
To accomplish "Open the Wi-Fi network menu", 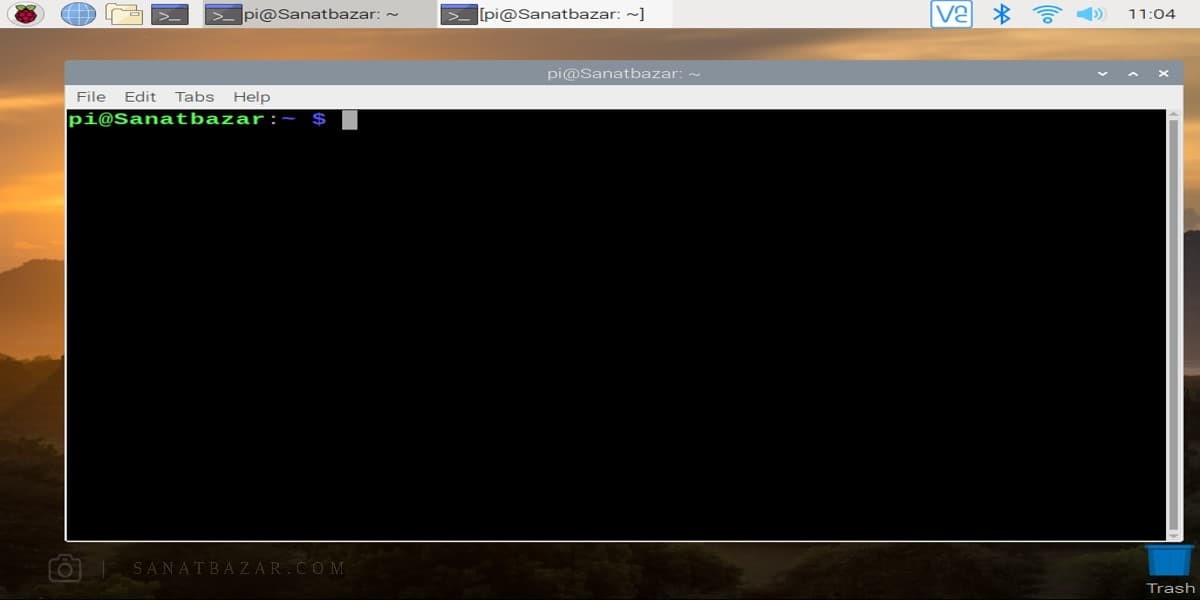I will click(1047, 14).
